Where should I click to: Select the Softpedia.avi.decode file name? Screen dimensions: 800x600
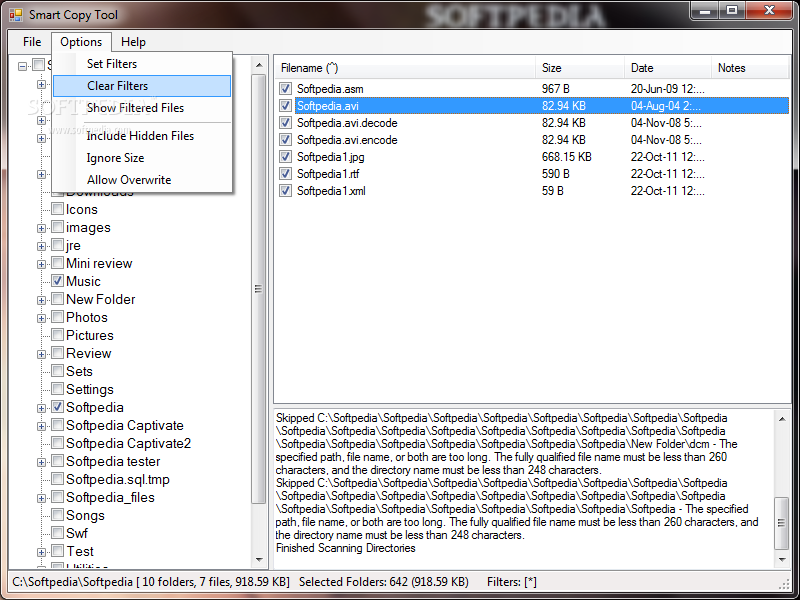tap(347, 123)
